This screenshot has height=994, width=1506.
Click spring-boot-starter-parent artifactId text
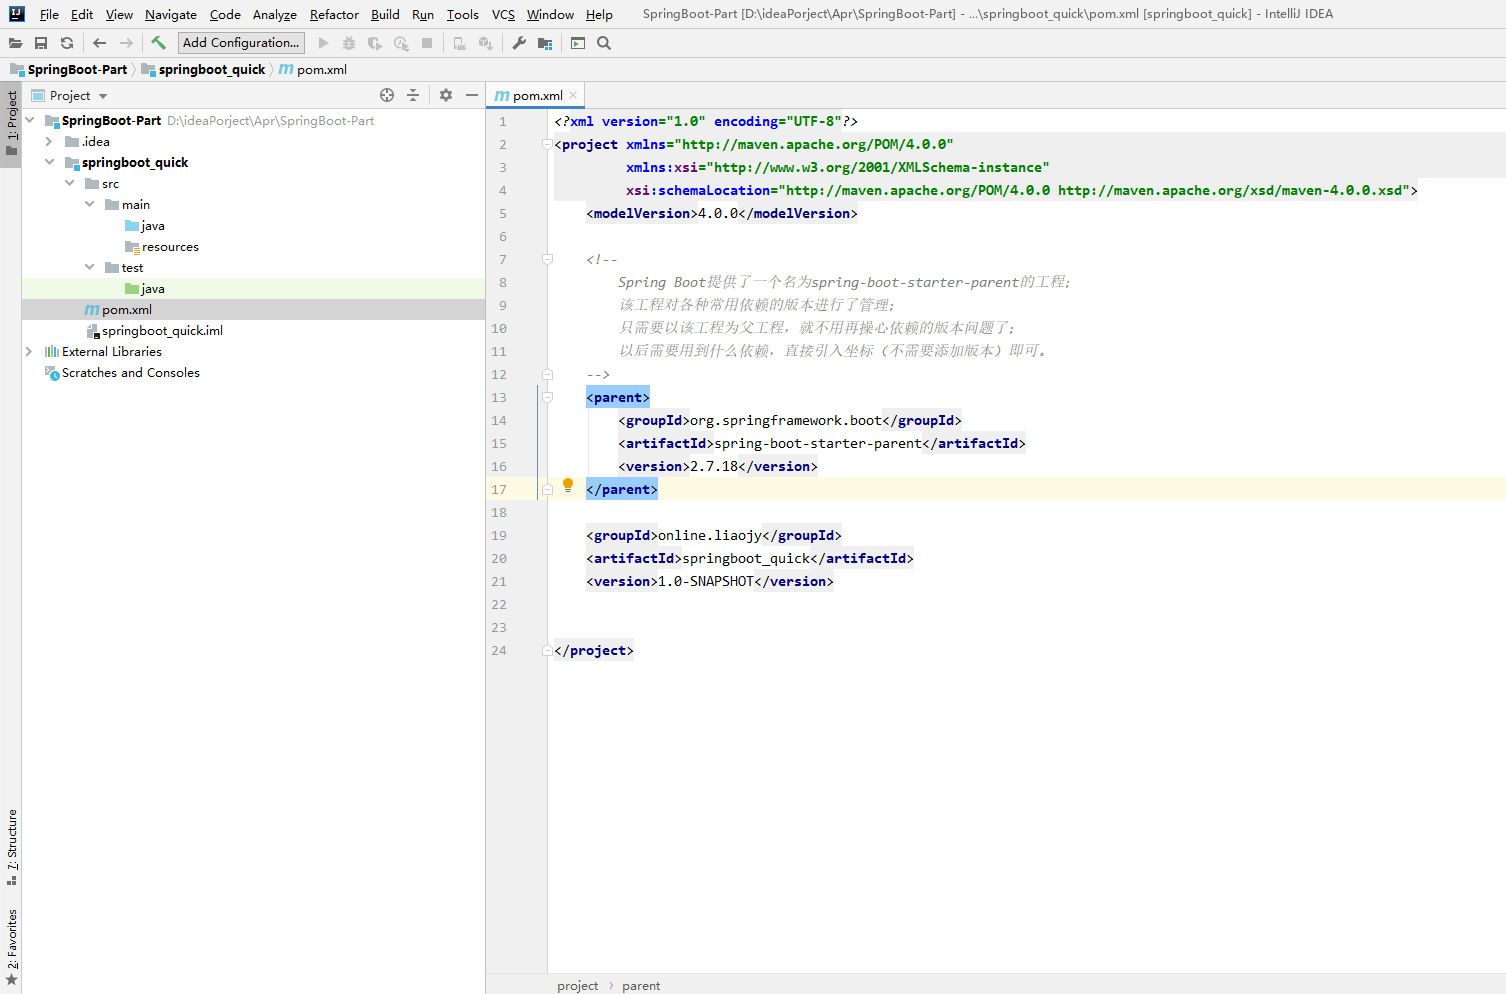(x=818, y=443)
